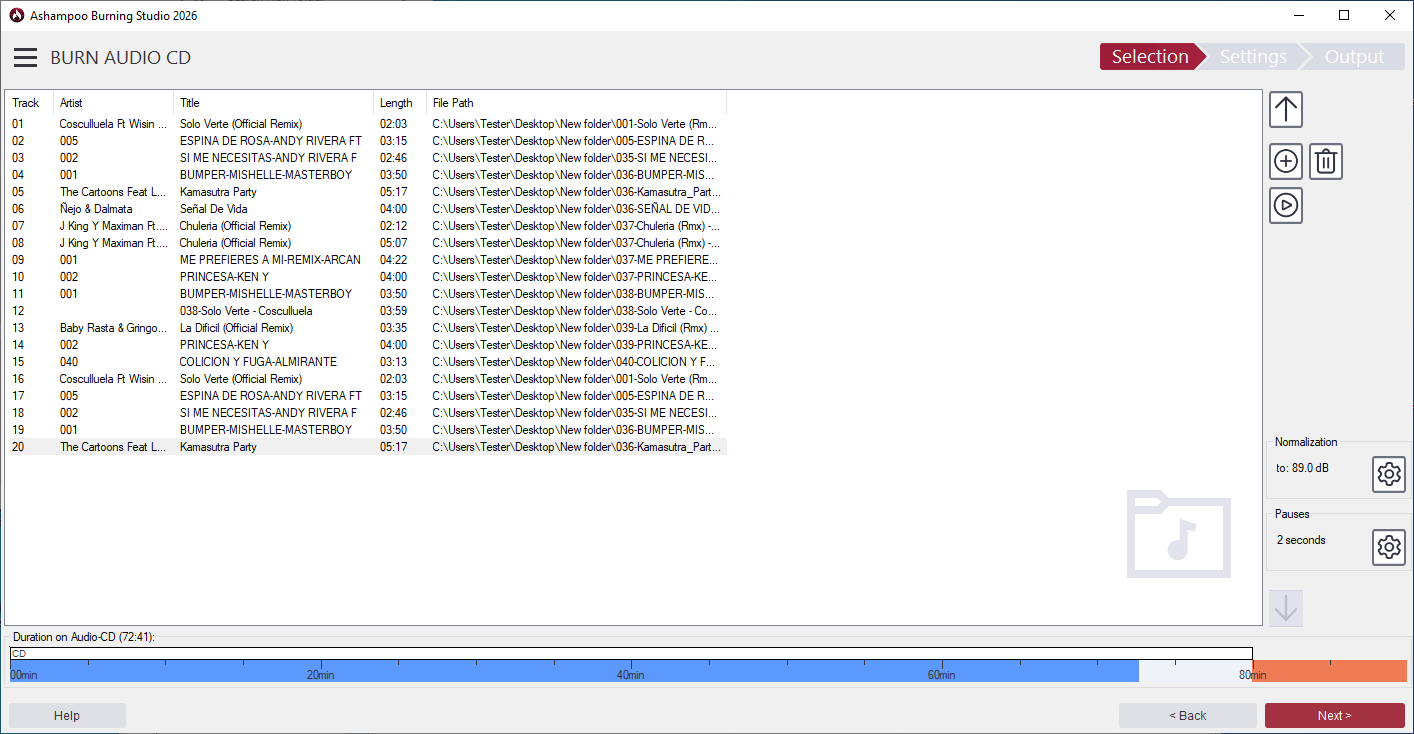This screenshot has width=1414, height=734.
Task: Delete the selected track using the trash icon
Action: [x=1325, y=161]
